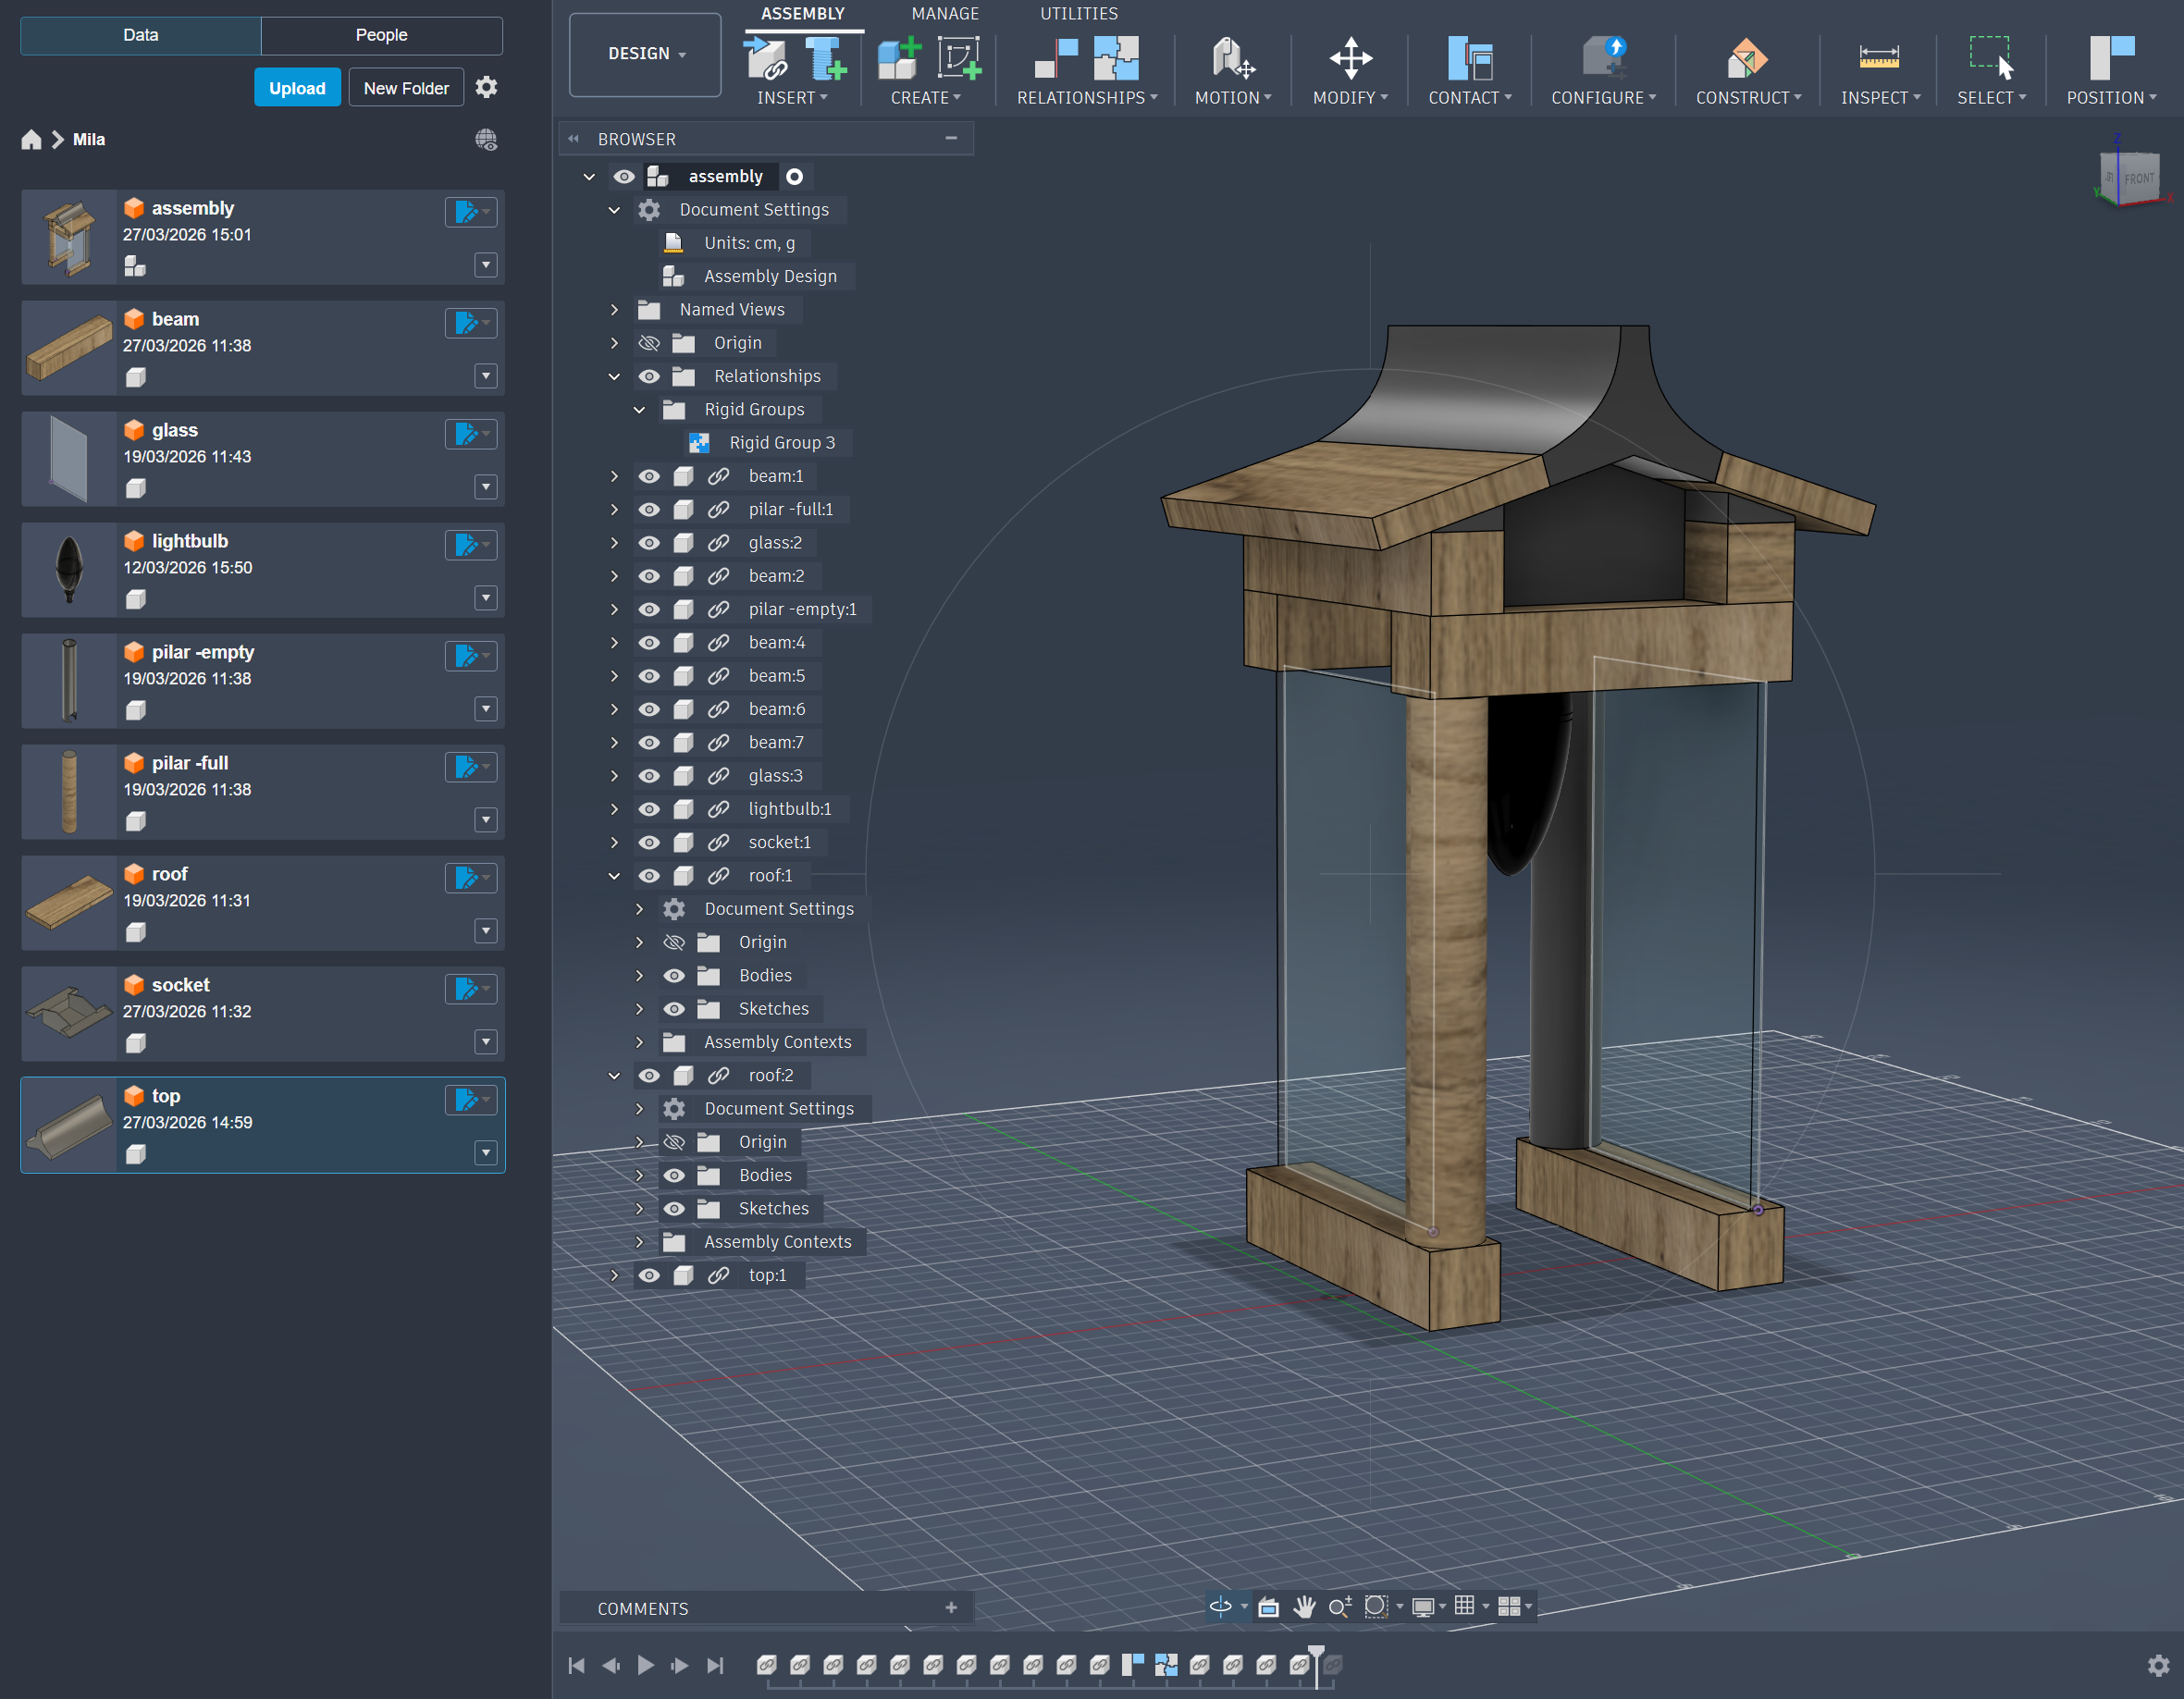Click the Upload button
This screenshot has width=2184, height=1699.
click(x=297, y=88)
